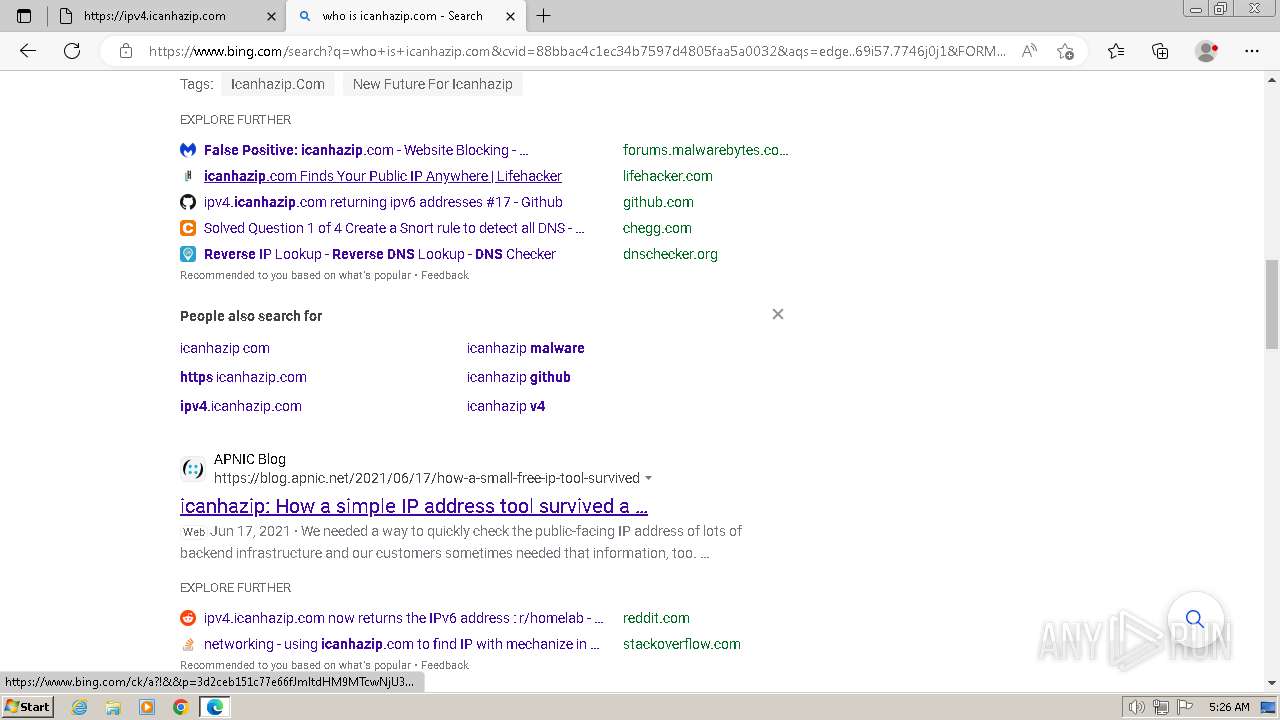Viewport: 1280px width, 720px height.
Task: View site information lock icon
Action: pos(126,51)
